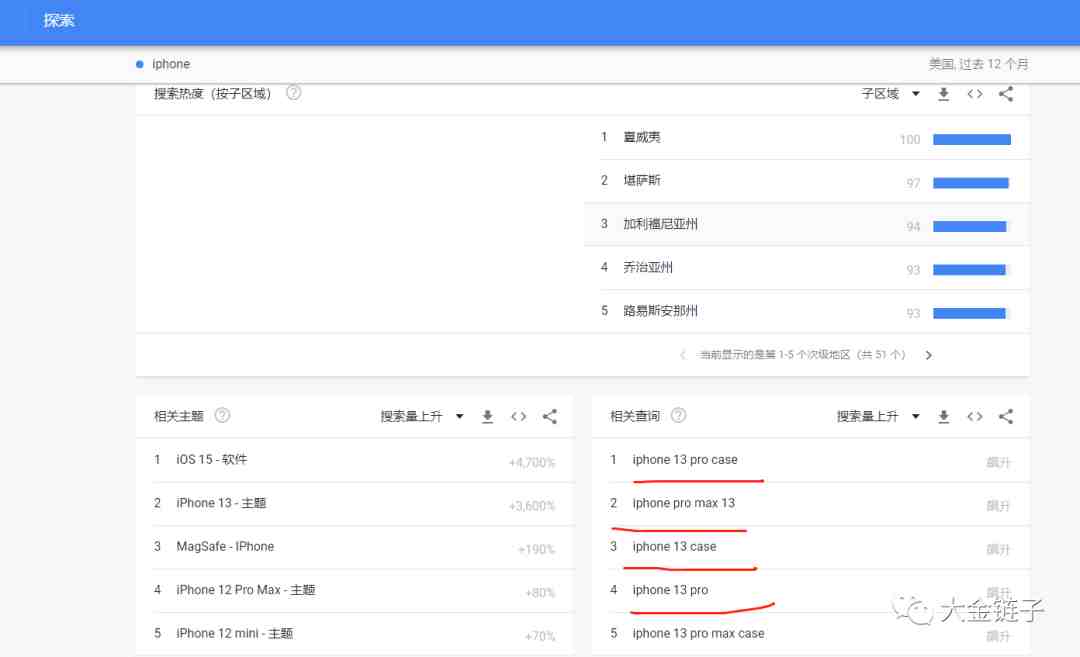This screenshot has height=657, width=1080.
Task: Download the 相关查询 data
Action: tap(943, 417)
